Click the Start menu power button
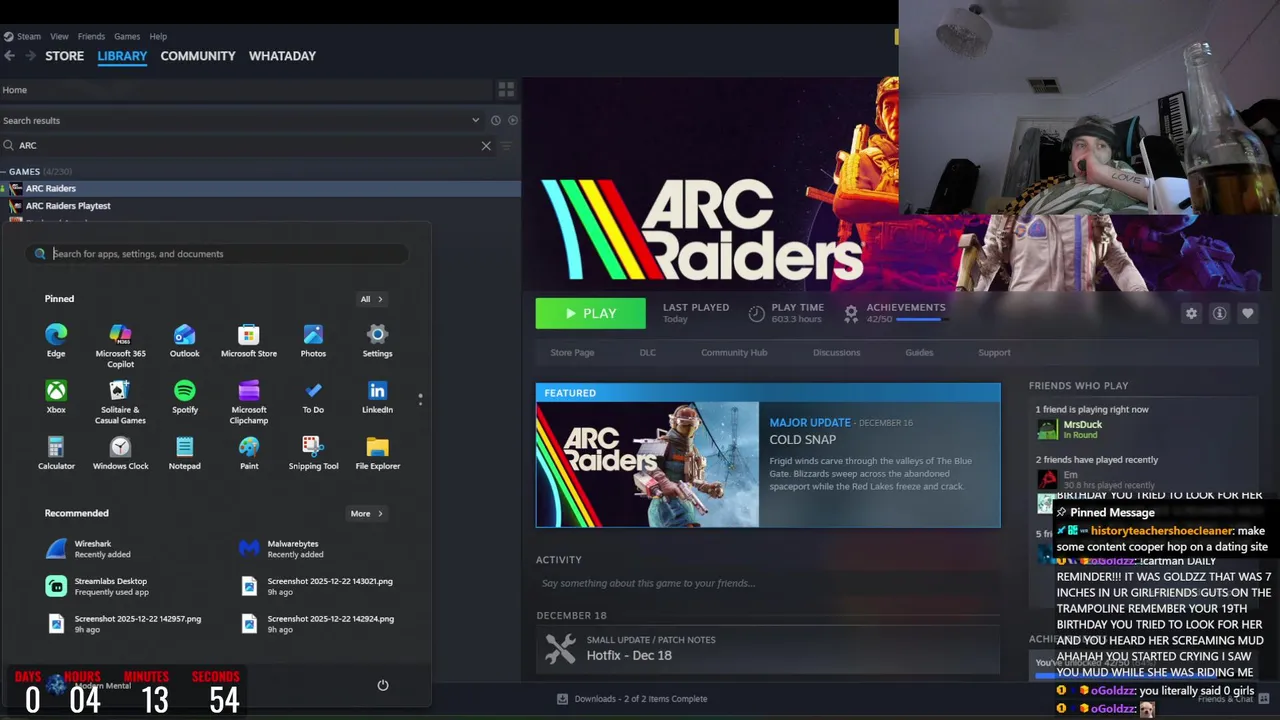The image size is (1280, 720). pos(382,685)
